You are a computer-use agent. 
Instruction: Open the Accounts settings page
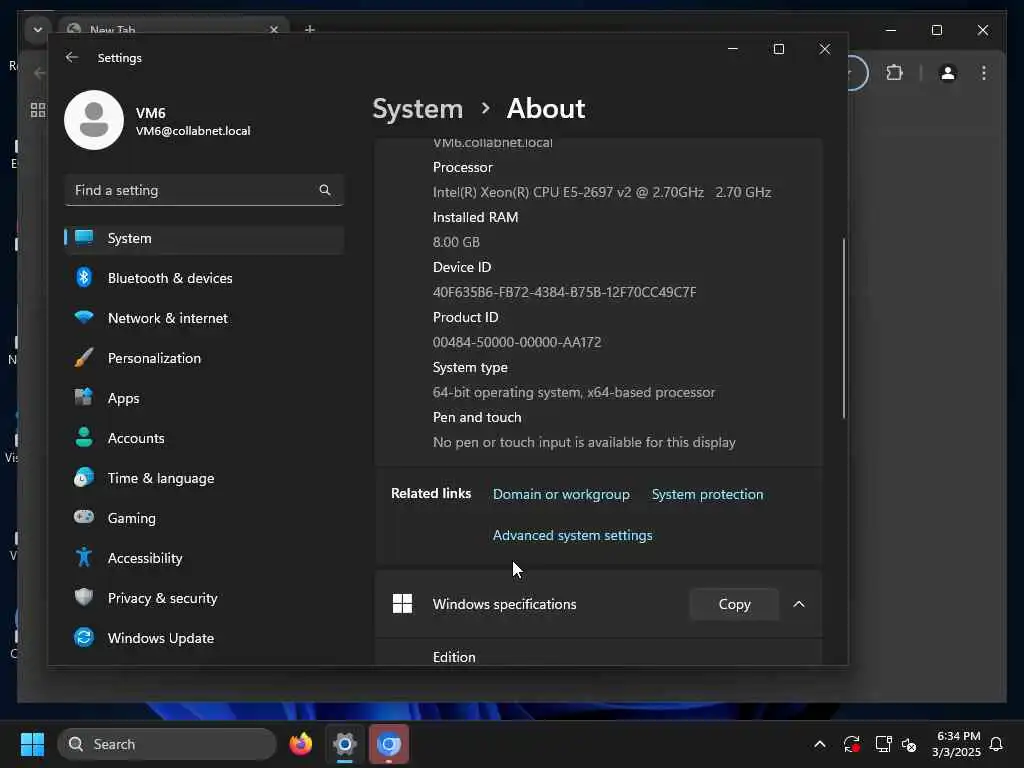(x=204, y=438)
